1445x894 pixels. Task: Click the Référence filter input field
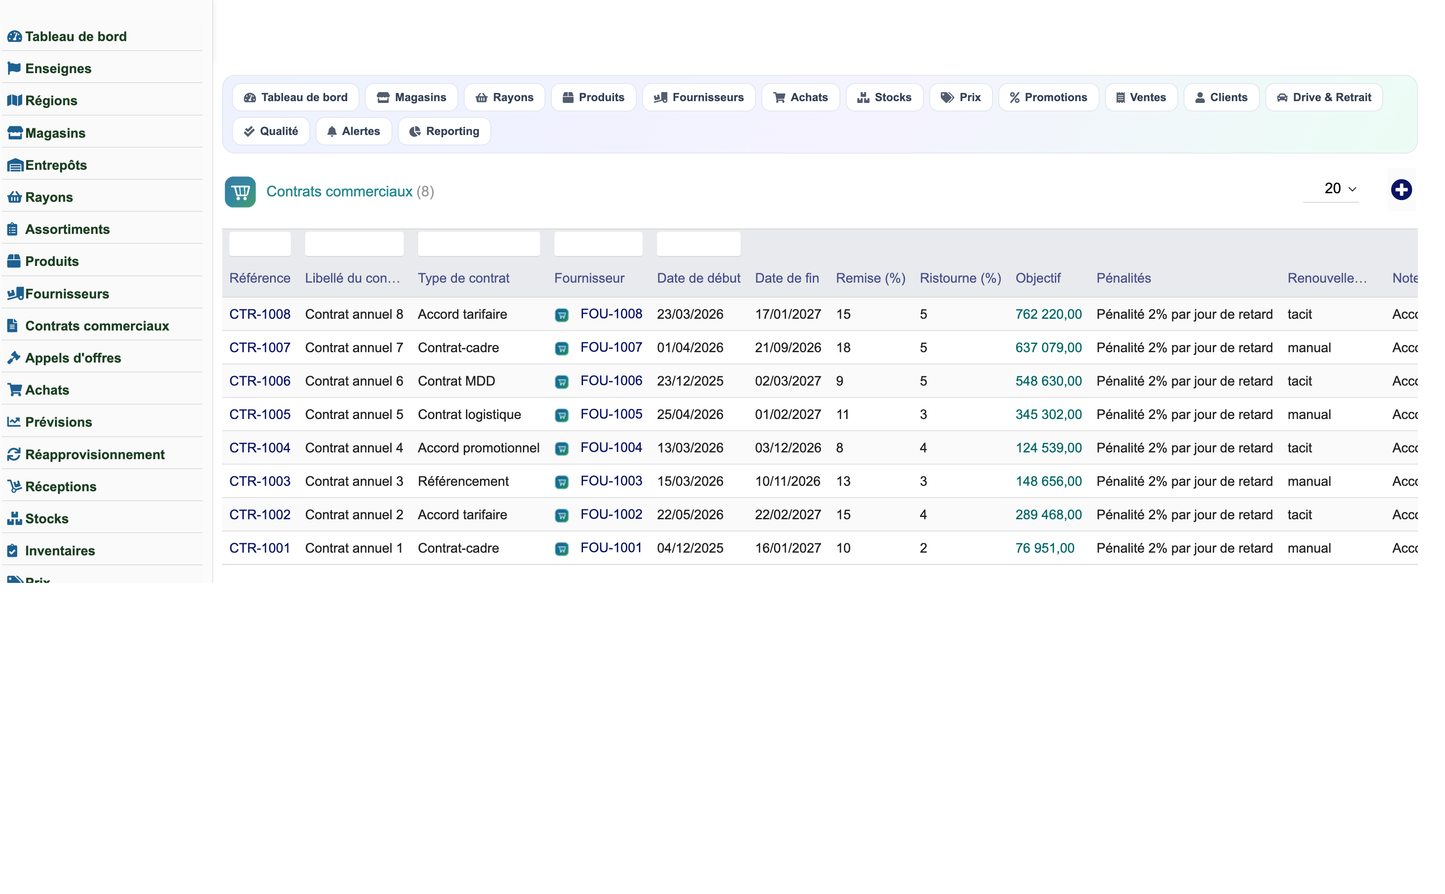coord(260,244)
